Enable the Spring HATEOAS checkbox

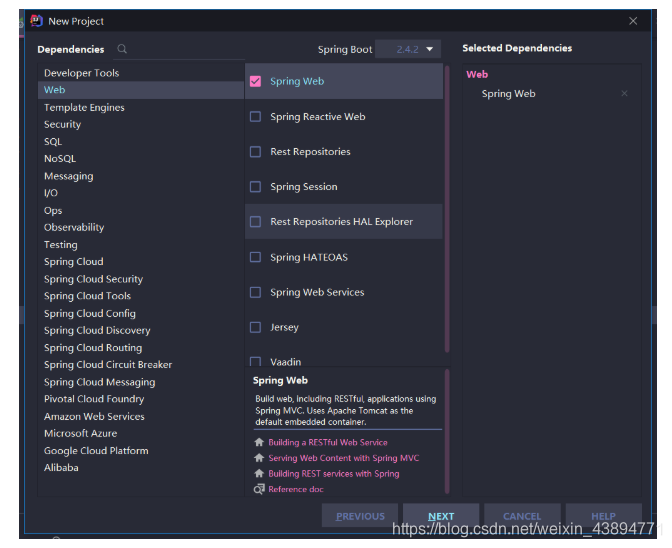(x=255, y=257)
